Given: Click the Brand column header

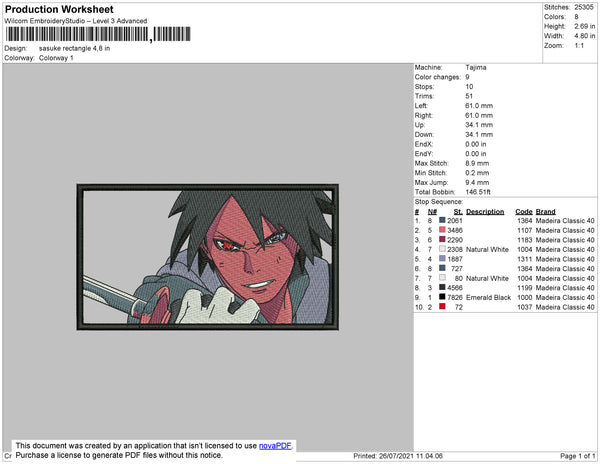Looking at the screenshot, I should [x=545, y=212].
